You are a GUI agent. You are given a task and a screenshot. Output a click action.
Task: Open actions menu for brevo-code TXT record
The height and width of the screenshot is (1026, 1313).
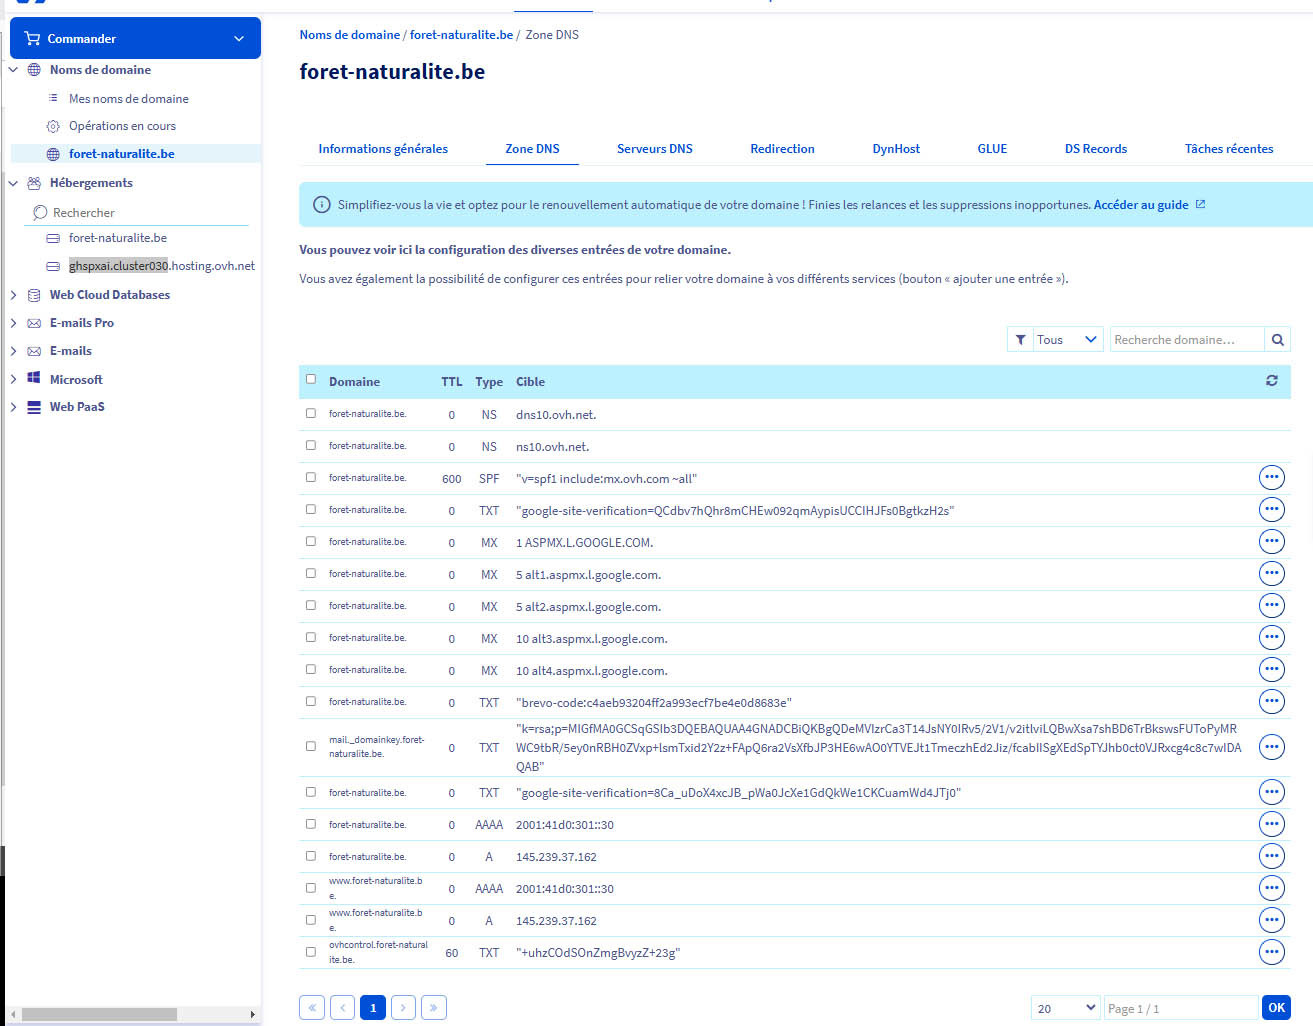pyautogui.click(x=1271, y=702)
